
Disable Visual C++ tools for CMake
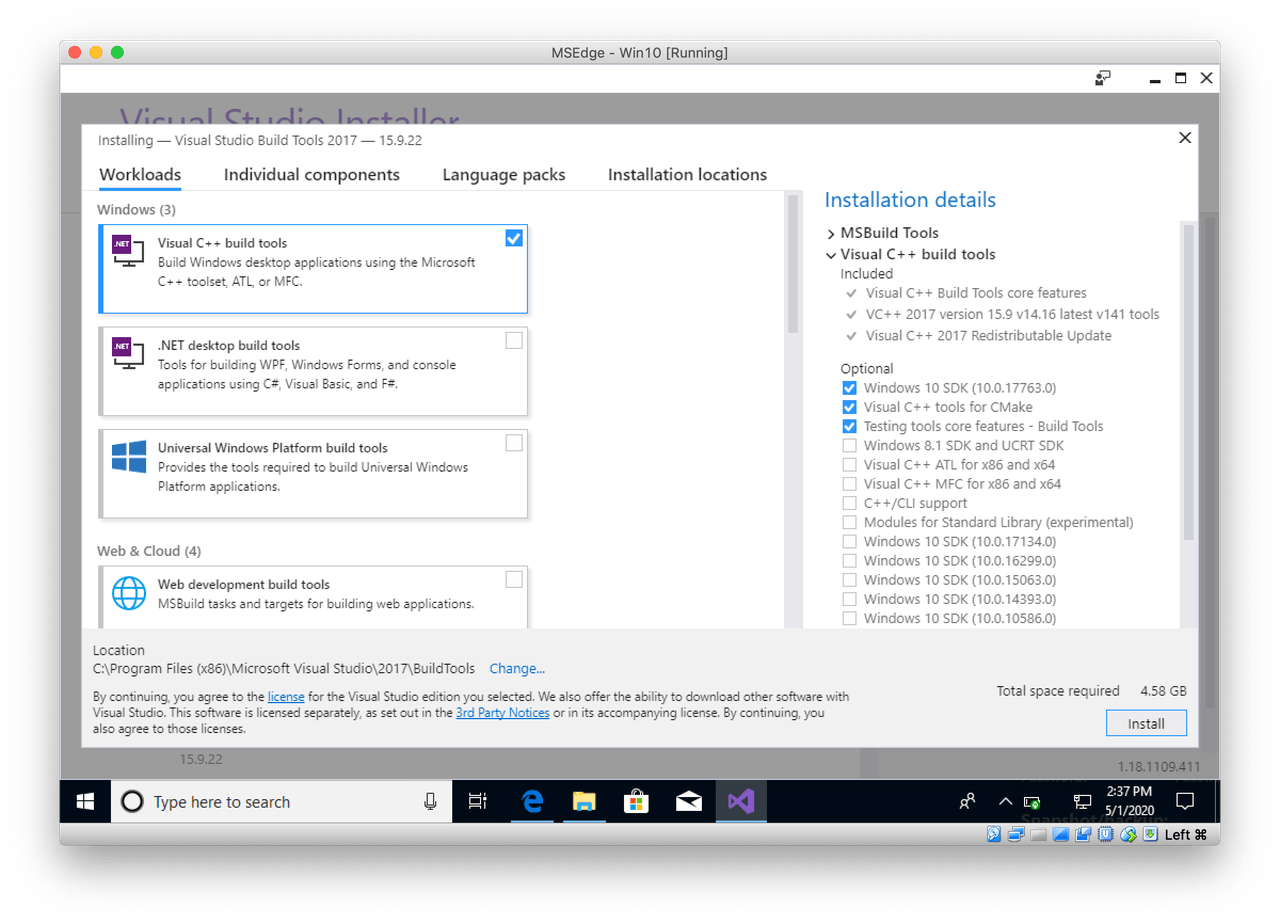click(x=849, y=406)
